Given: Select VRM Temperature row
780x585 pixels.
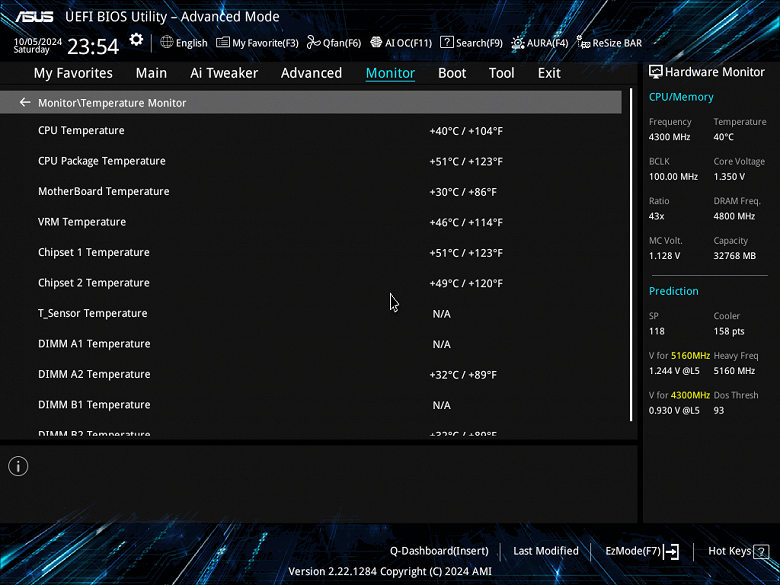Looking at the screenshot, I should (x=311, y=222).
